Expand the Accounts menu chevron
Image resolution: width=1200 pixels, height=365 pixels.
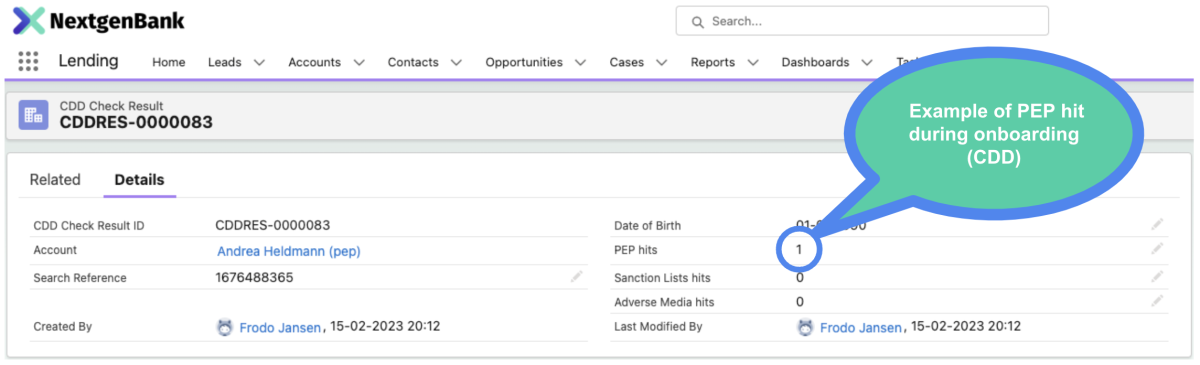(x=359, y=62)
